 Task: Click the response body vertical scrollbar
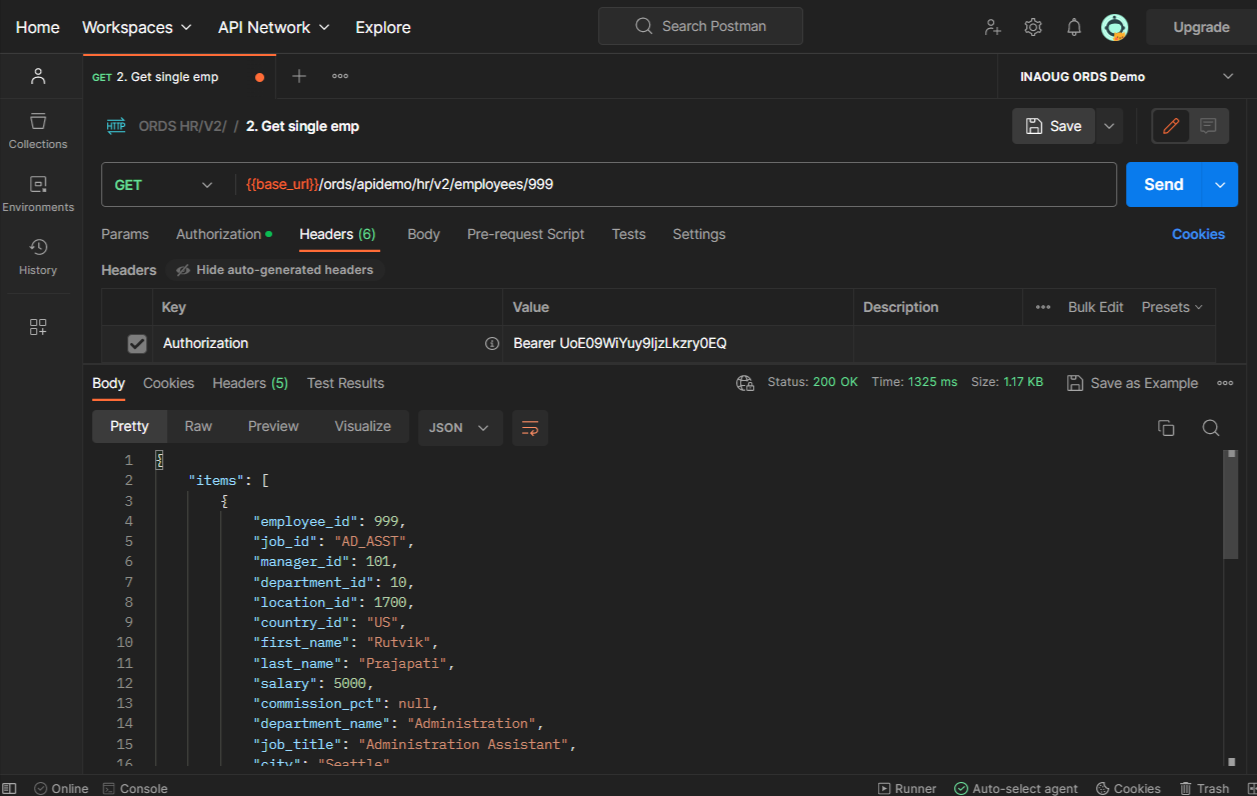coord(1230,505)
